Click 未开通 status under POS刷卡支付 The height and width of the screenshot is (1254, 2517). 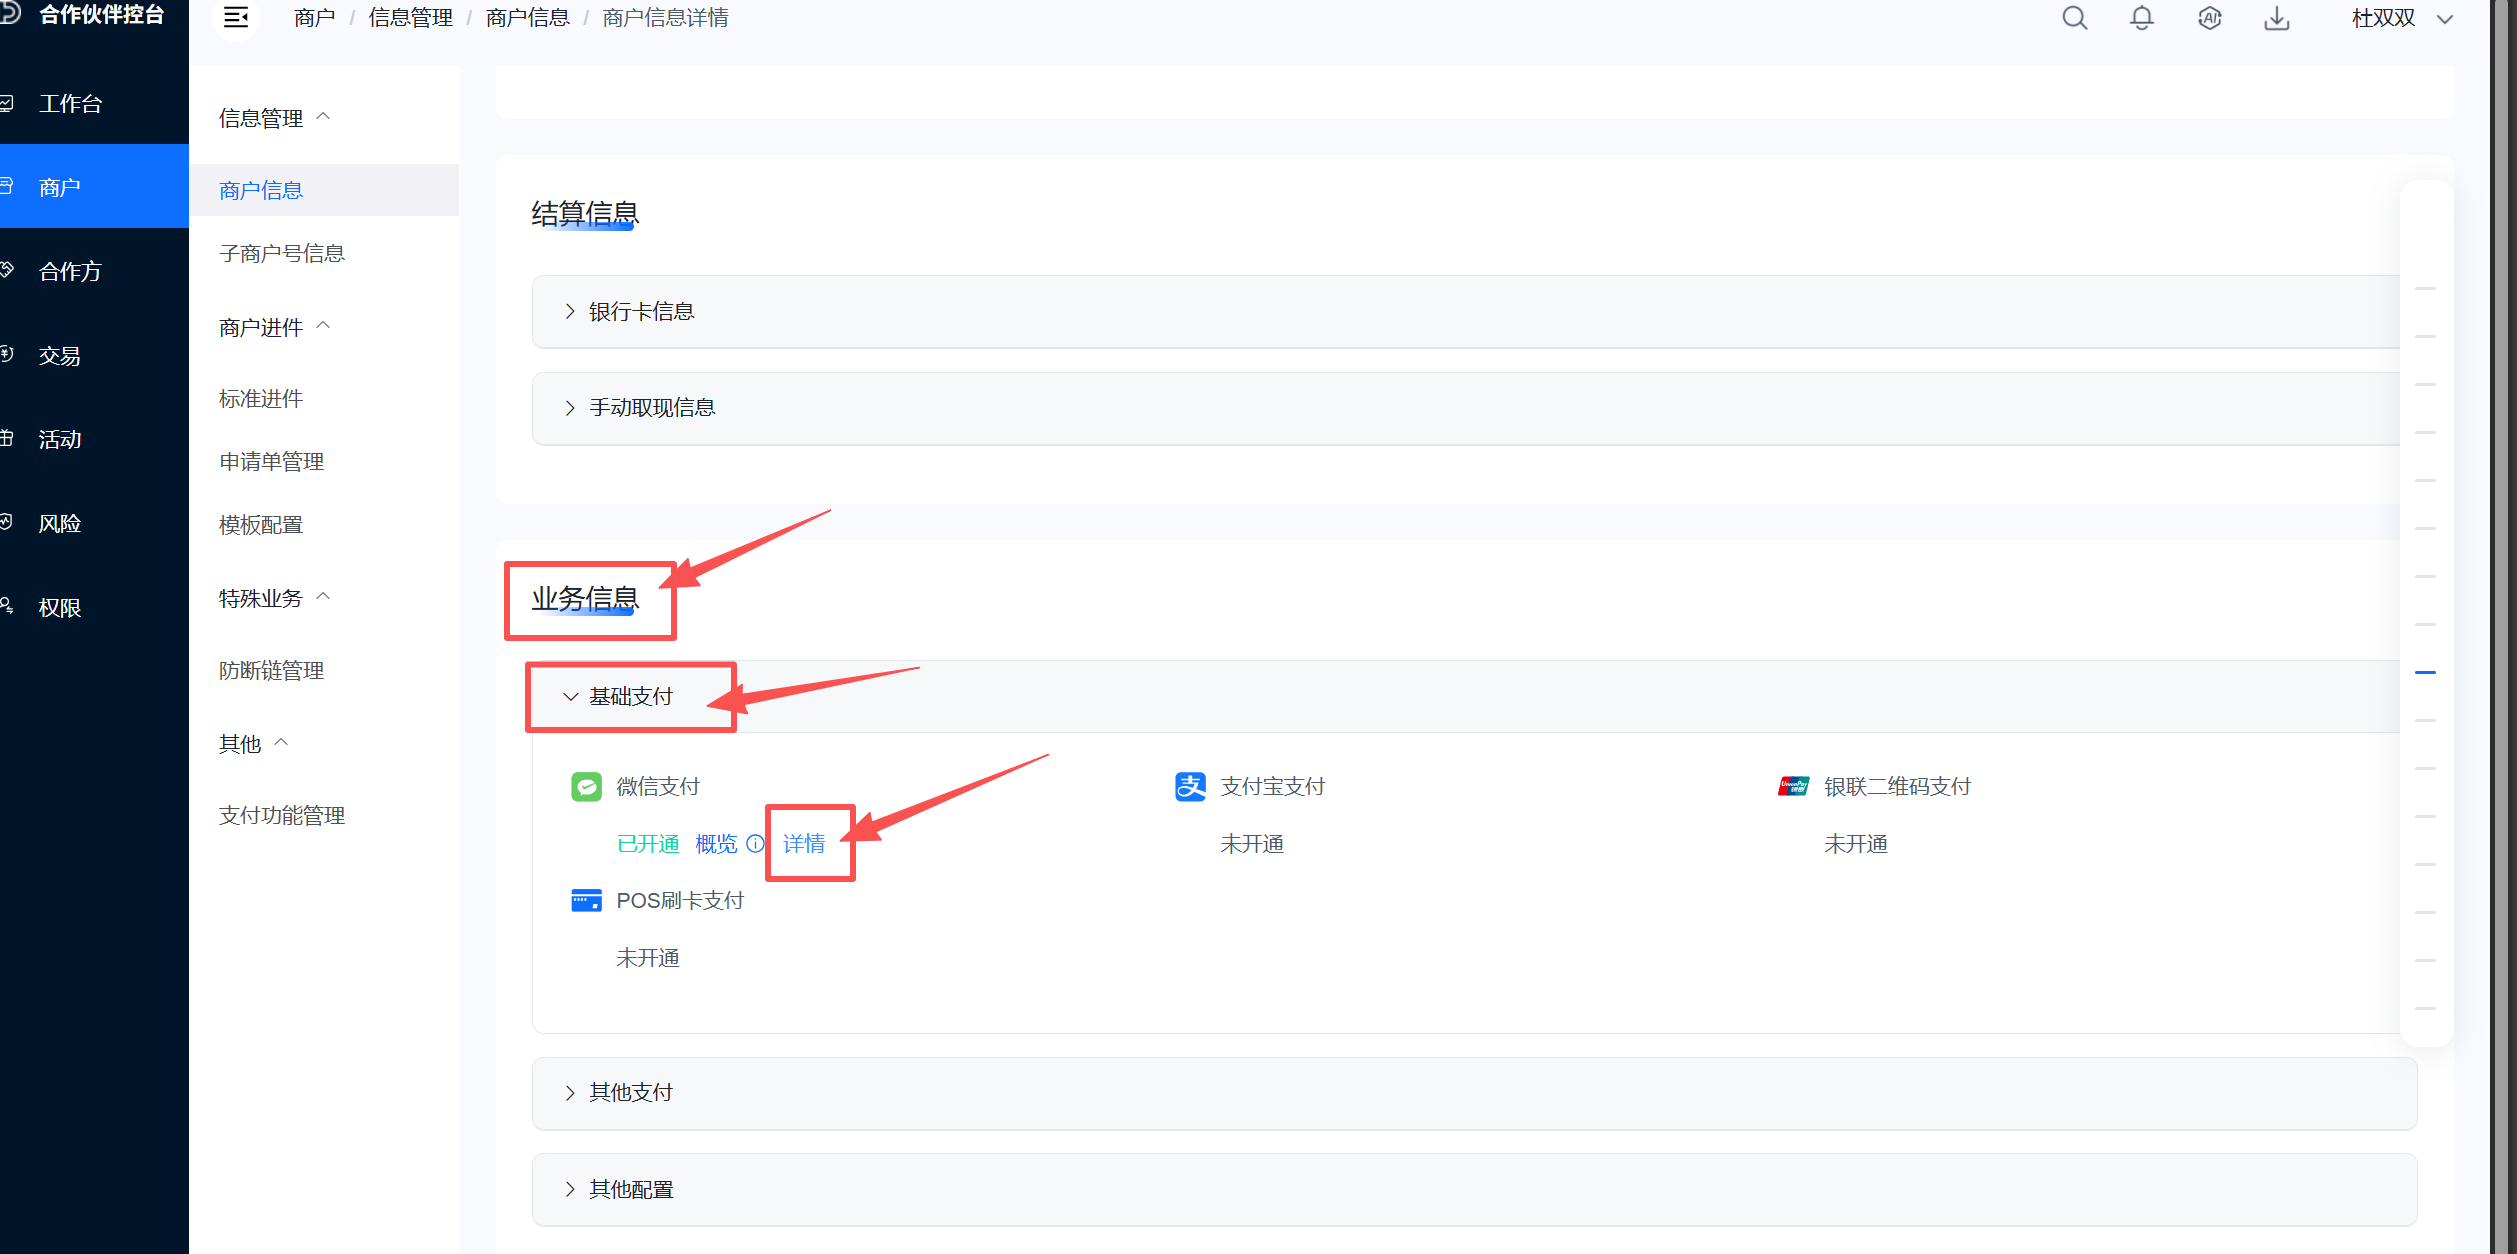tap(648, 958)
